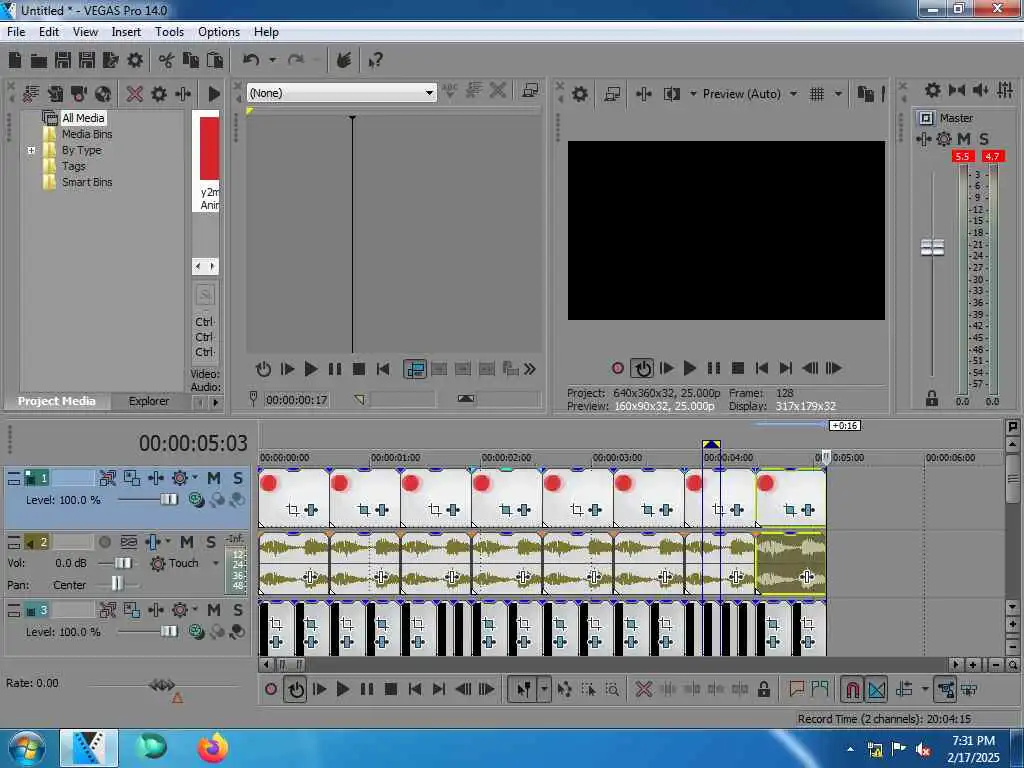
Task: Remove selected media with the red X
Action: [135, 93]
